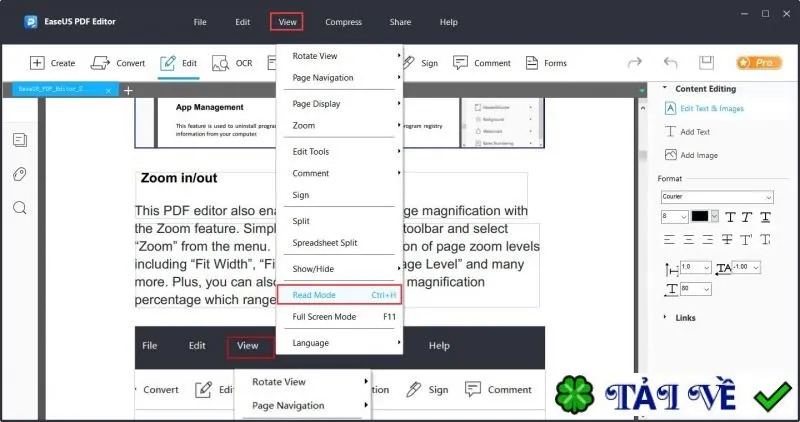Open the attachments tag icon in sidebar

click(20, 174)
